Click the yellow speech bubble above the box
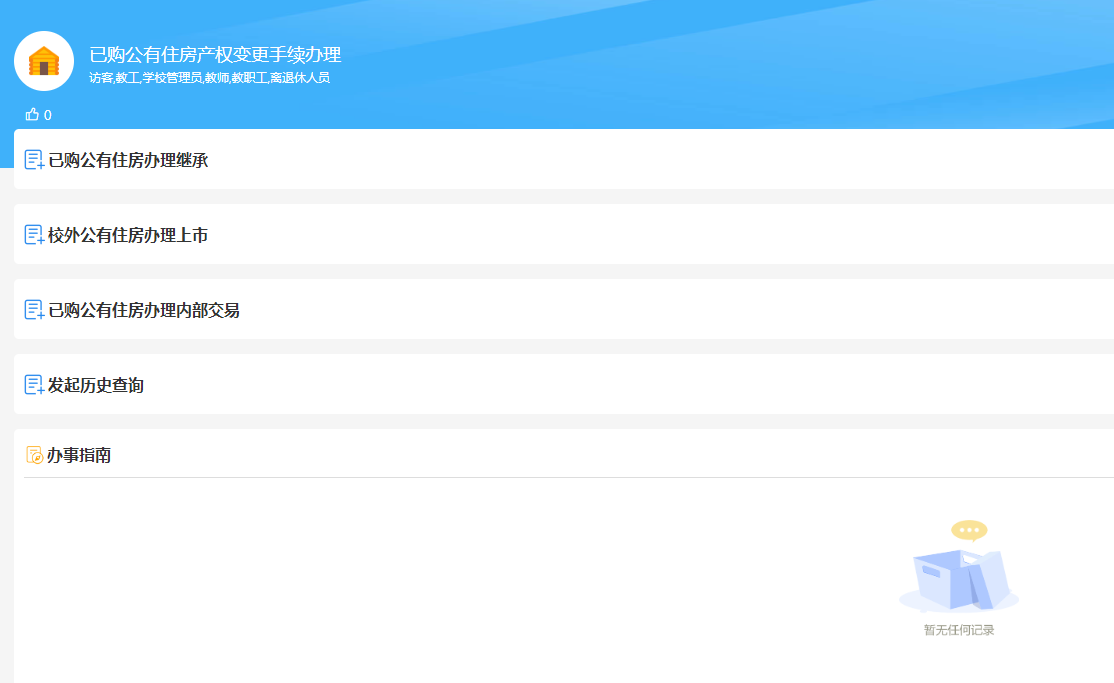This screenshot has width=1114, height=683. (x=968, y=530)
